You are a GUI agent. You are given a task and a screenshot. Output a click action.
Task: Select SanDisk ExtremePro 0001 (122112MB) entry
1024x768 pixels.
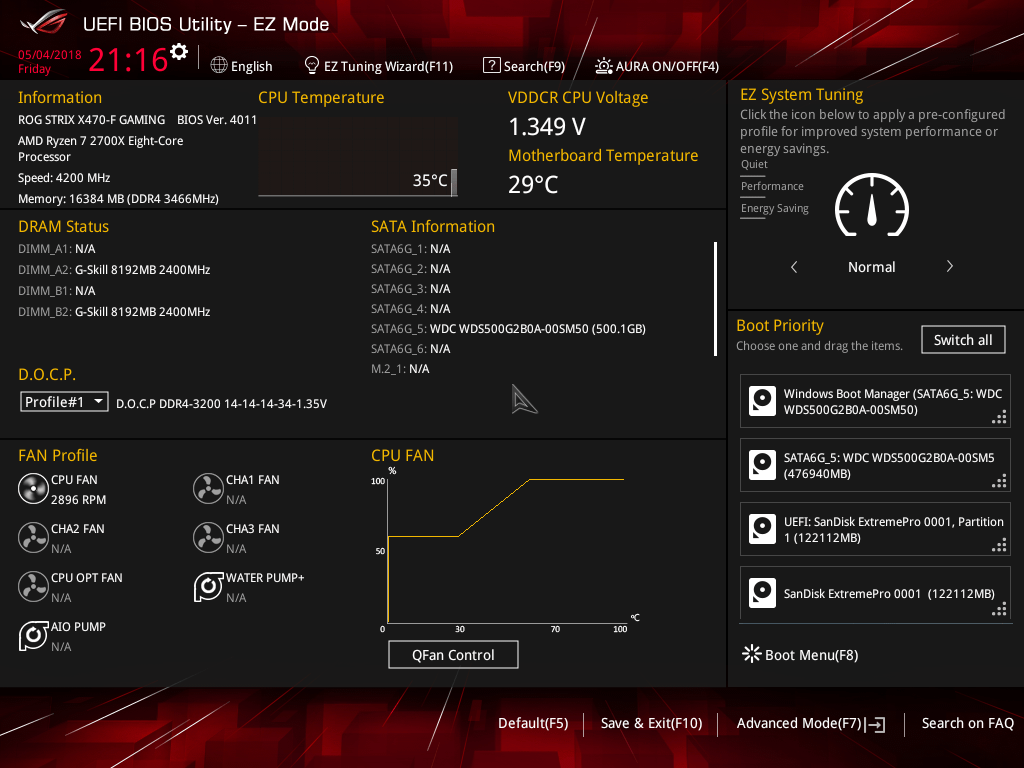click(875, 593)
